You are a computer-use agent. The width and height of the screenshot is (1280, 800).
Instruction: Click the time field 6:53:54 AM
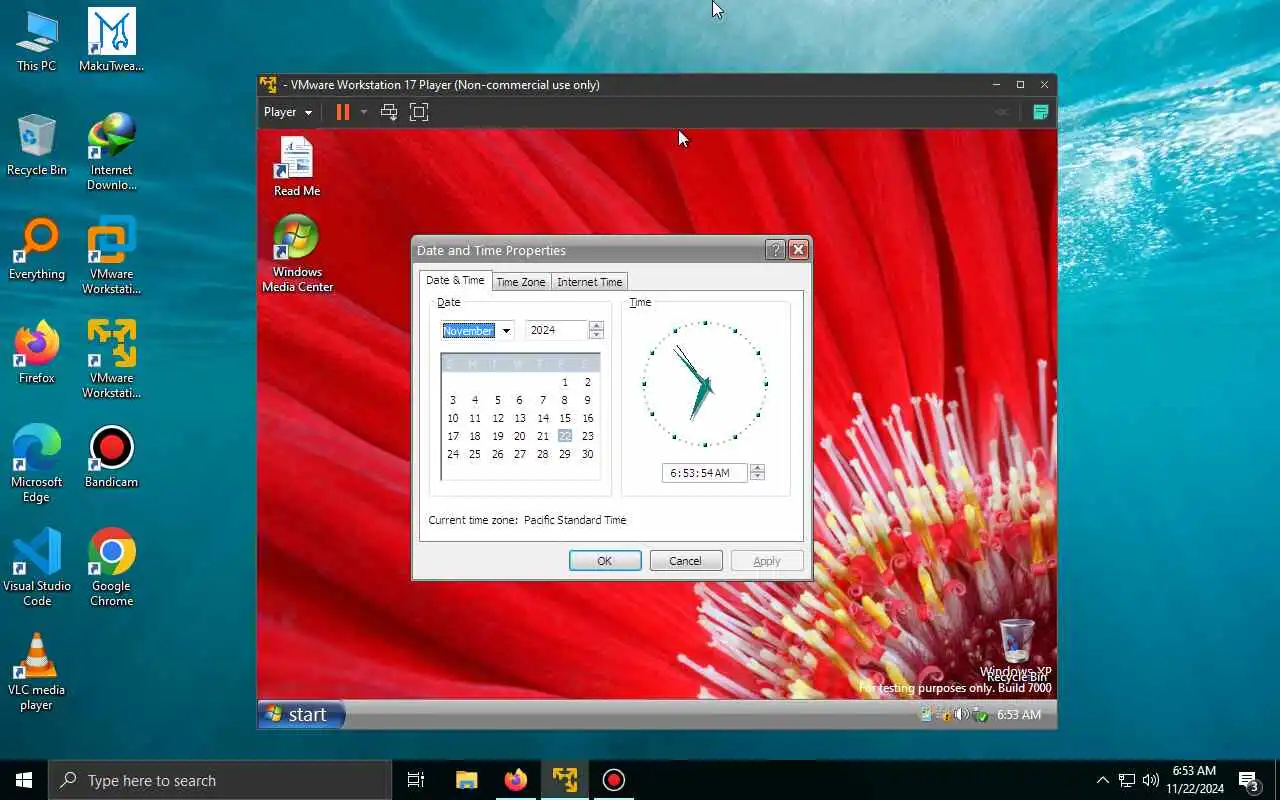click(704, 473)
